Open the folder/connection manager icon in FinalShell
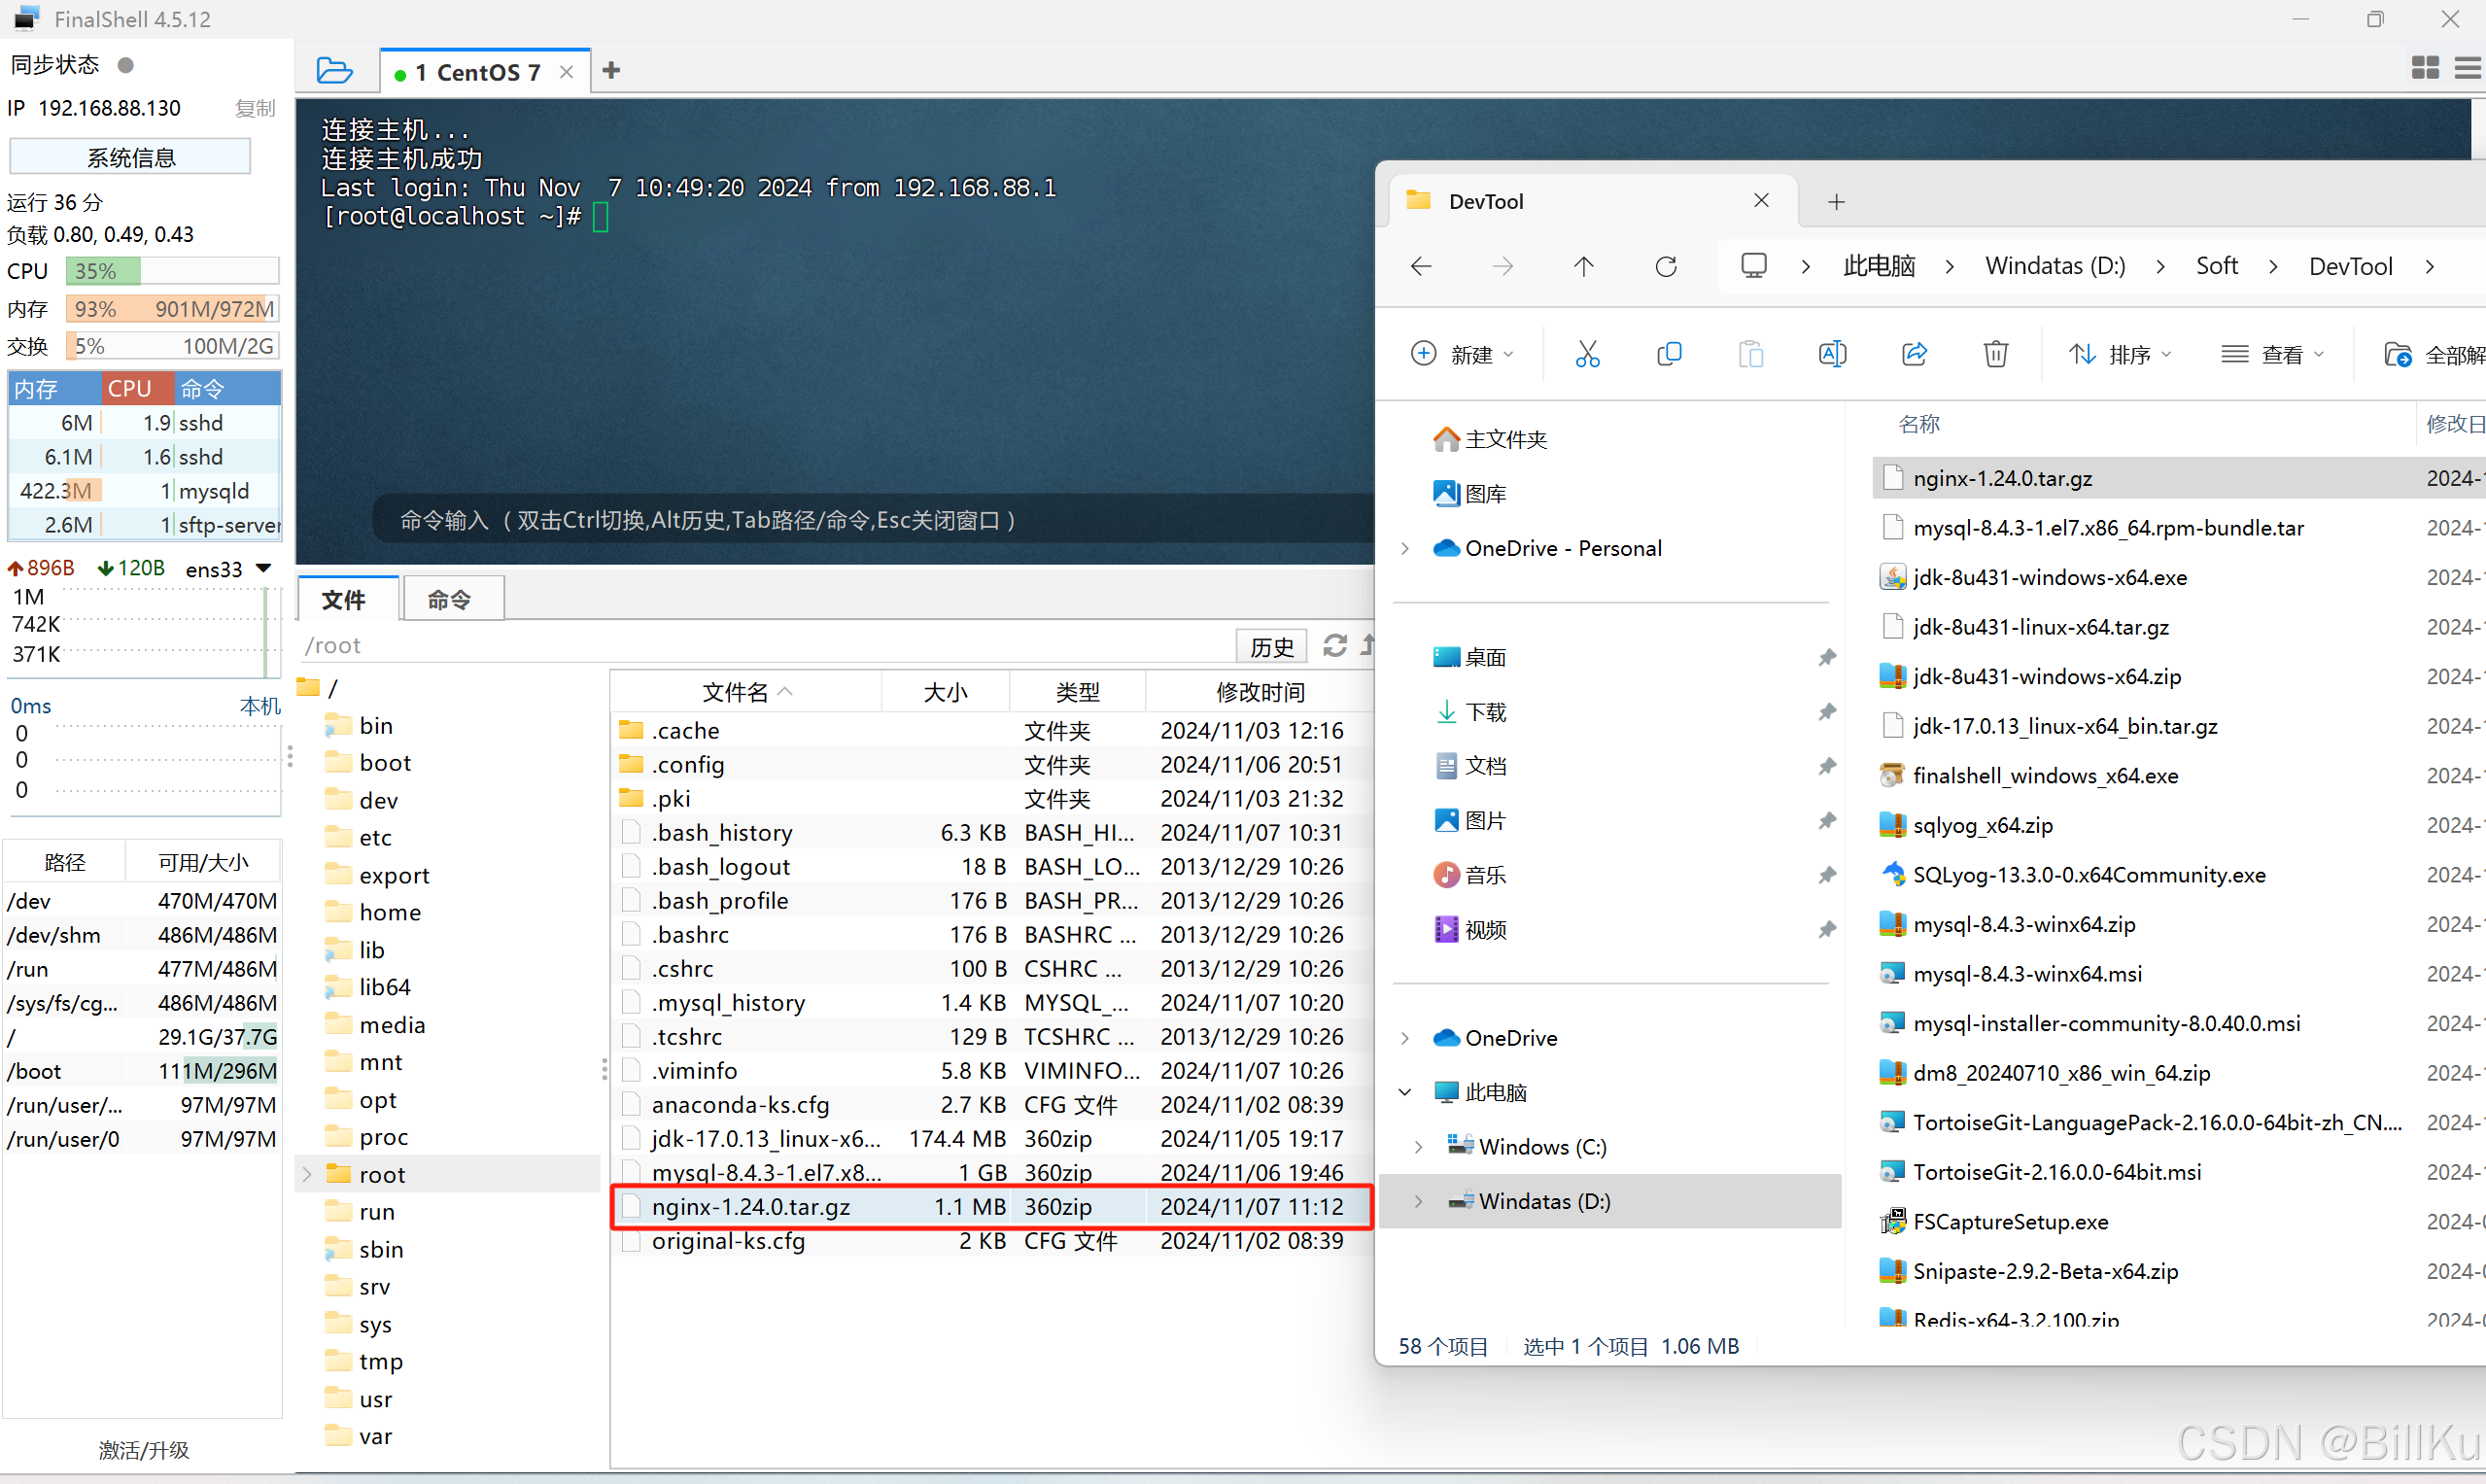Screen dimensions: 2486x1484 pyautogui.click(x=334, y=71)
